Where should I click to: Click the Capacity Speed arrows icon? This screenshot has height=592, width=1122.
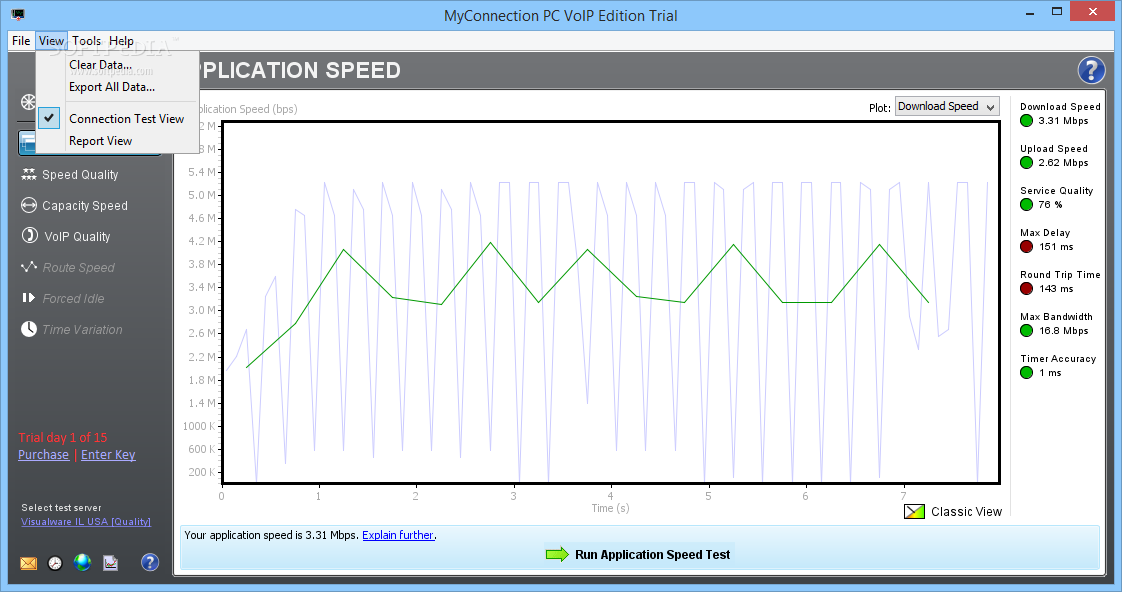point(29,205)
